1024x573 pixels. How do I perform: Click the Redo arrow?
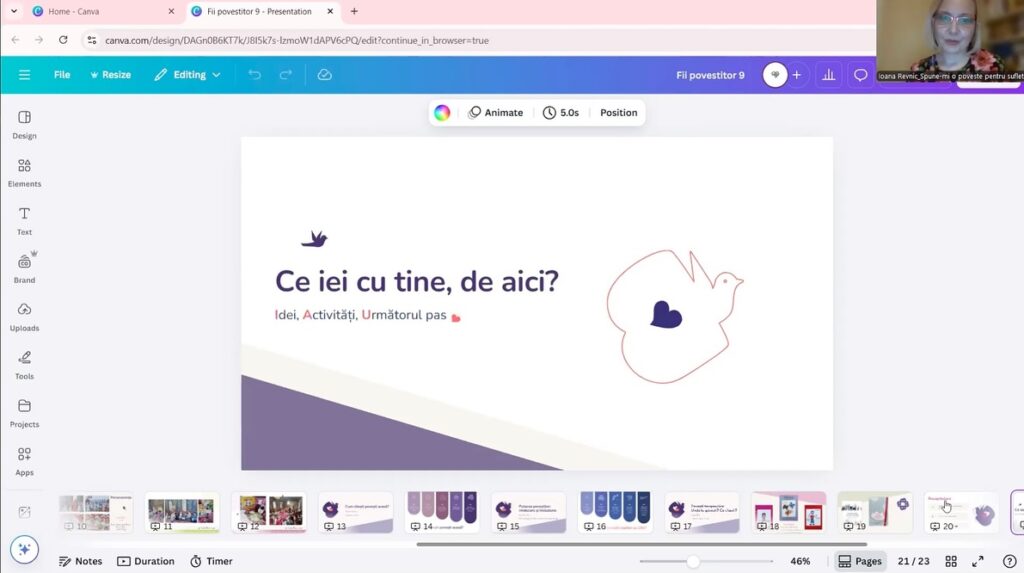285,74
